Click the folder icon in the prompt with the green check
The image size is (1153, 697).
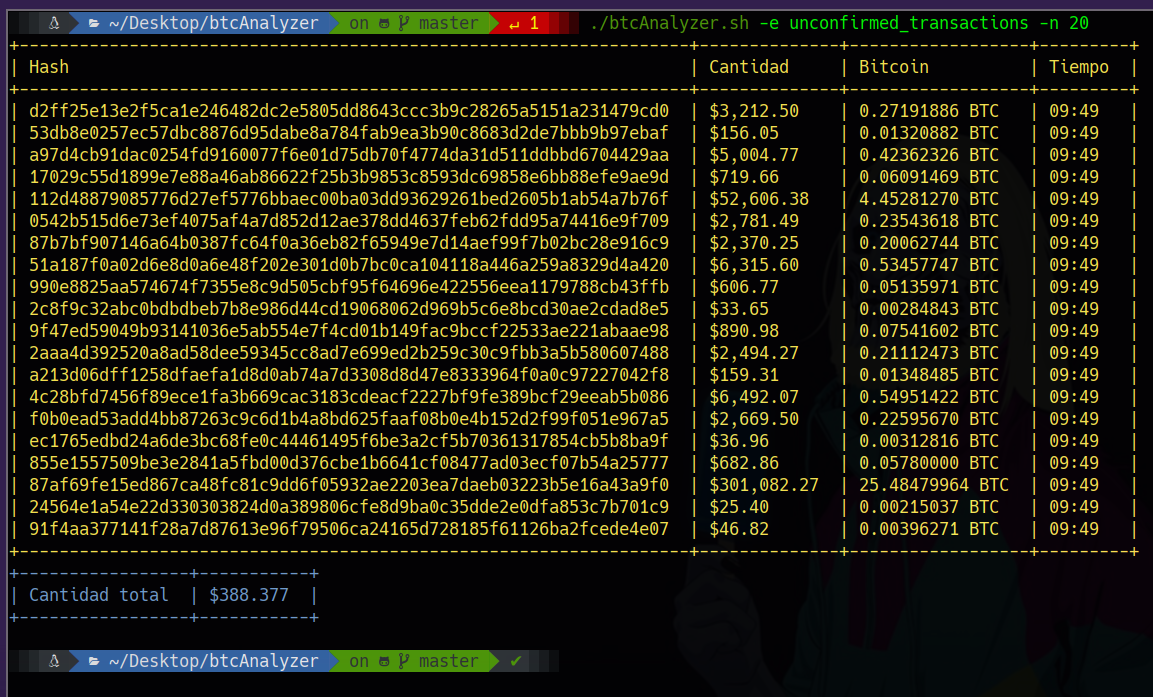94,662
